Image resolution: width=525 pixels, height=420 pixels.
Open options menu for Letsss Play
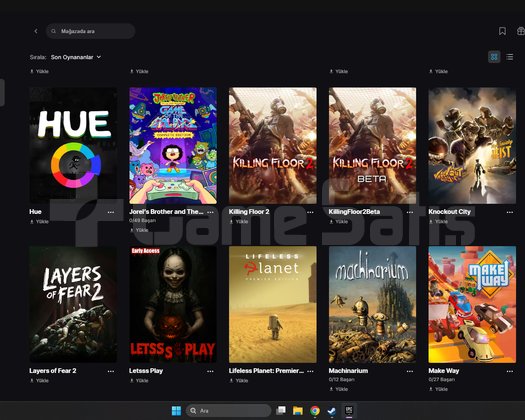click(x=210, y=371)
